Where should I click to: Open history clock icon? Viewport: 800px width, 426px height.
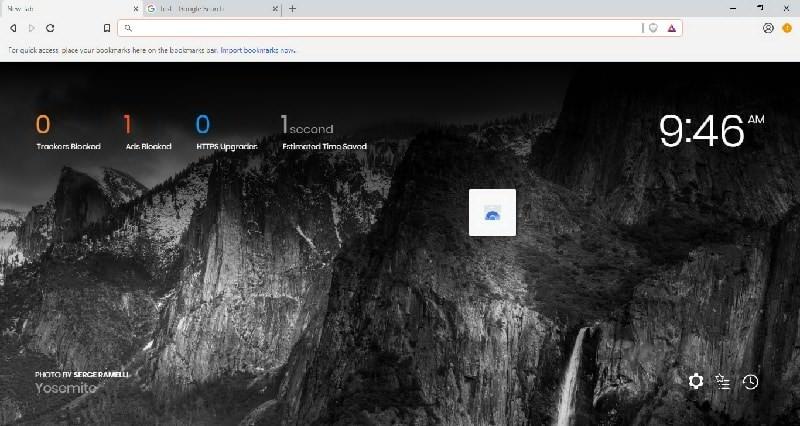[750, 382]
